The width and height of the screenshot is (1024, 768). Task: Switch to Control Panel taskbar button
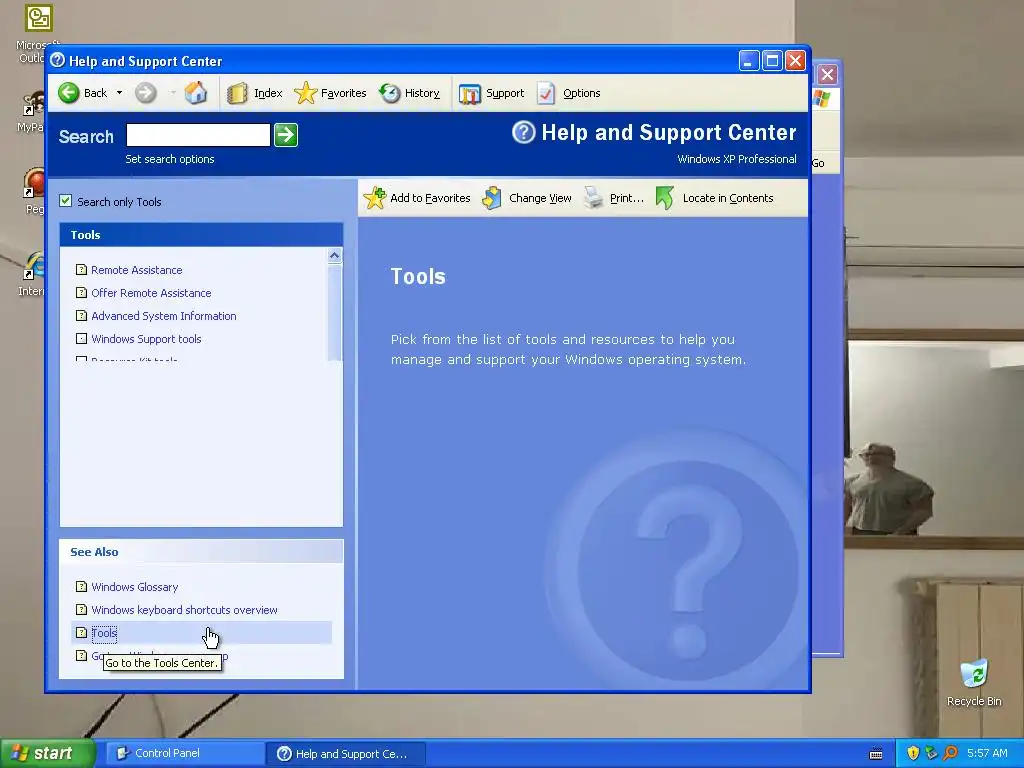click(184, 753)
